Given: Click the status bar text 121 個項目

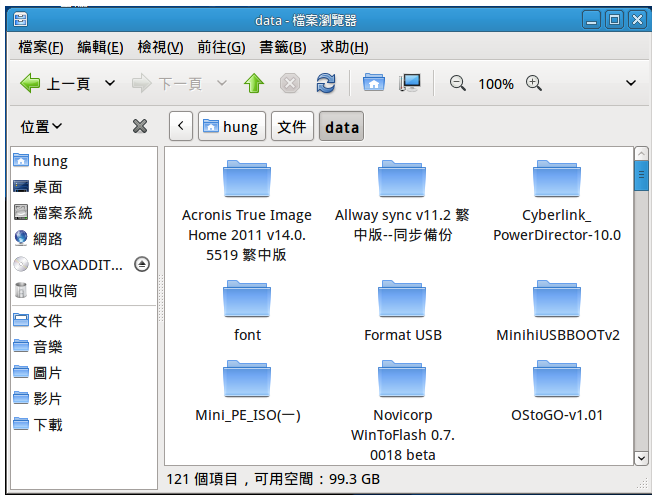Looking at the screenshot, I should click(x=202, y=479).
